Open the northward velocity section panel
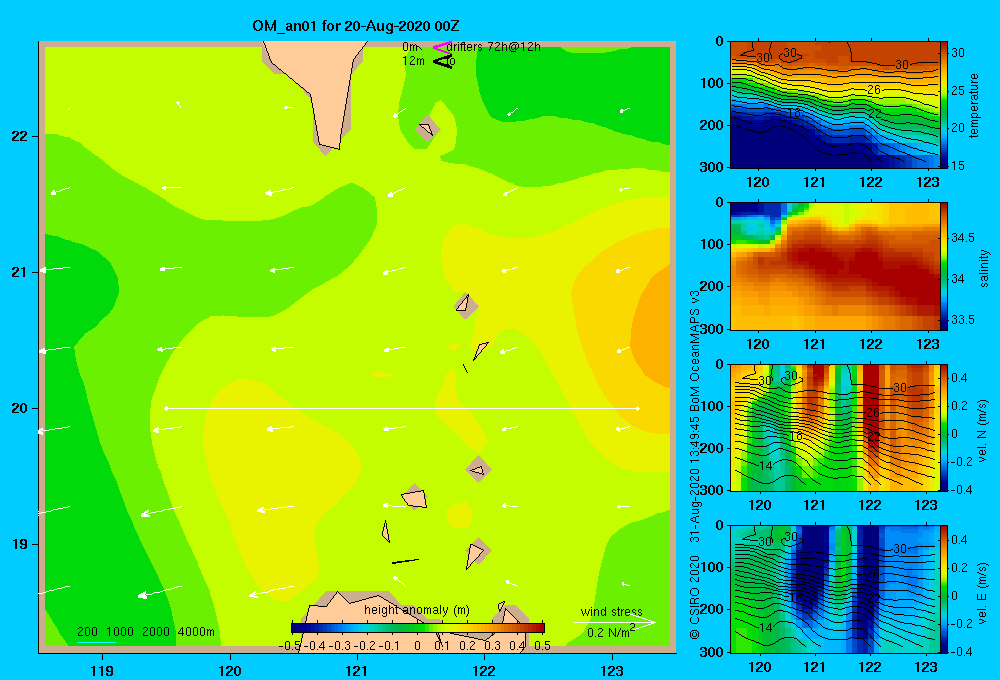Screen dimensions: 1000x680 834,427
